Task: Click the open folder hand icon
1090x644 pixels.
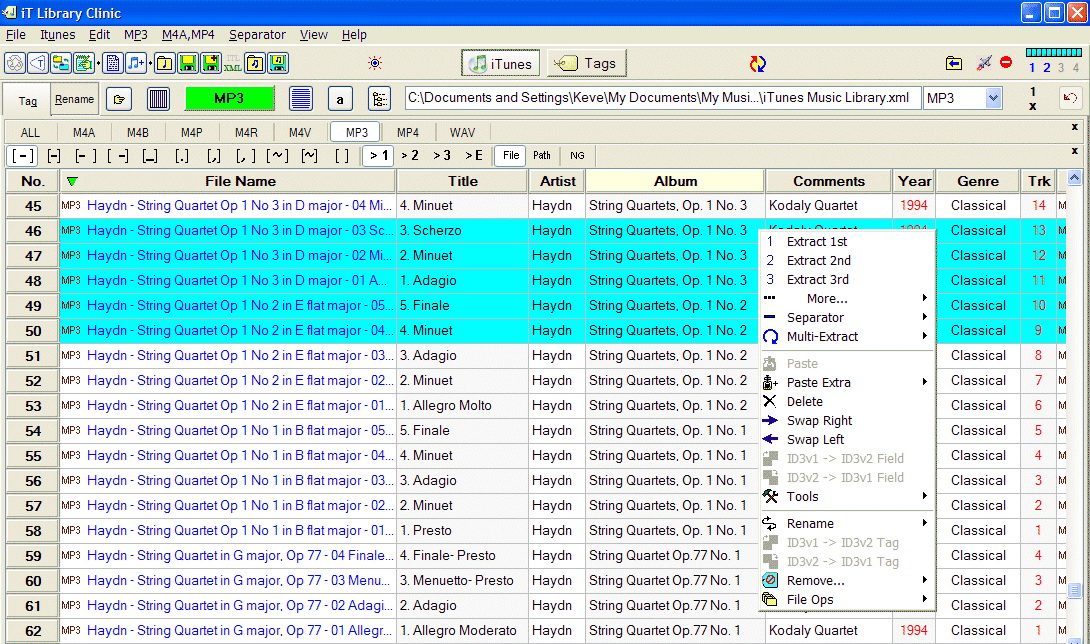Action: [120, 99]
